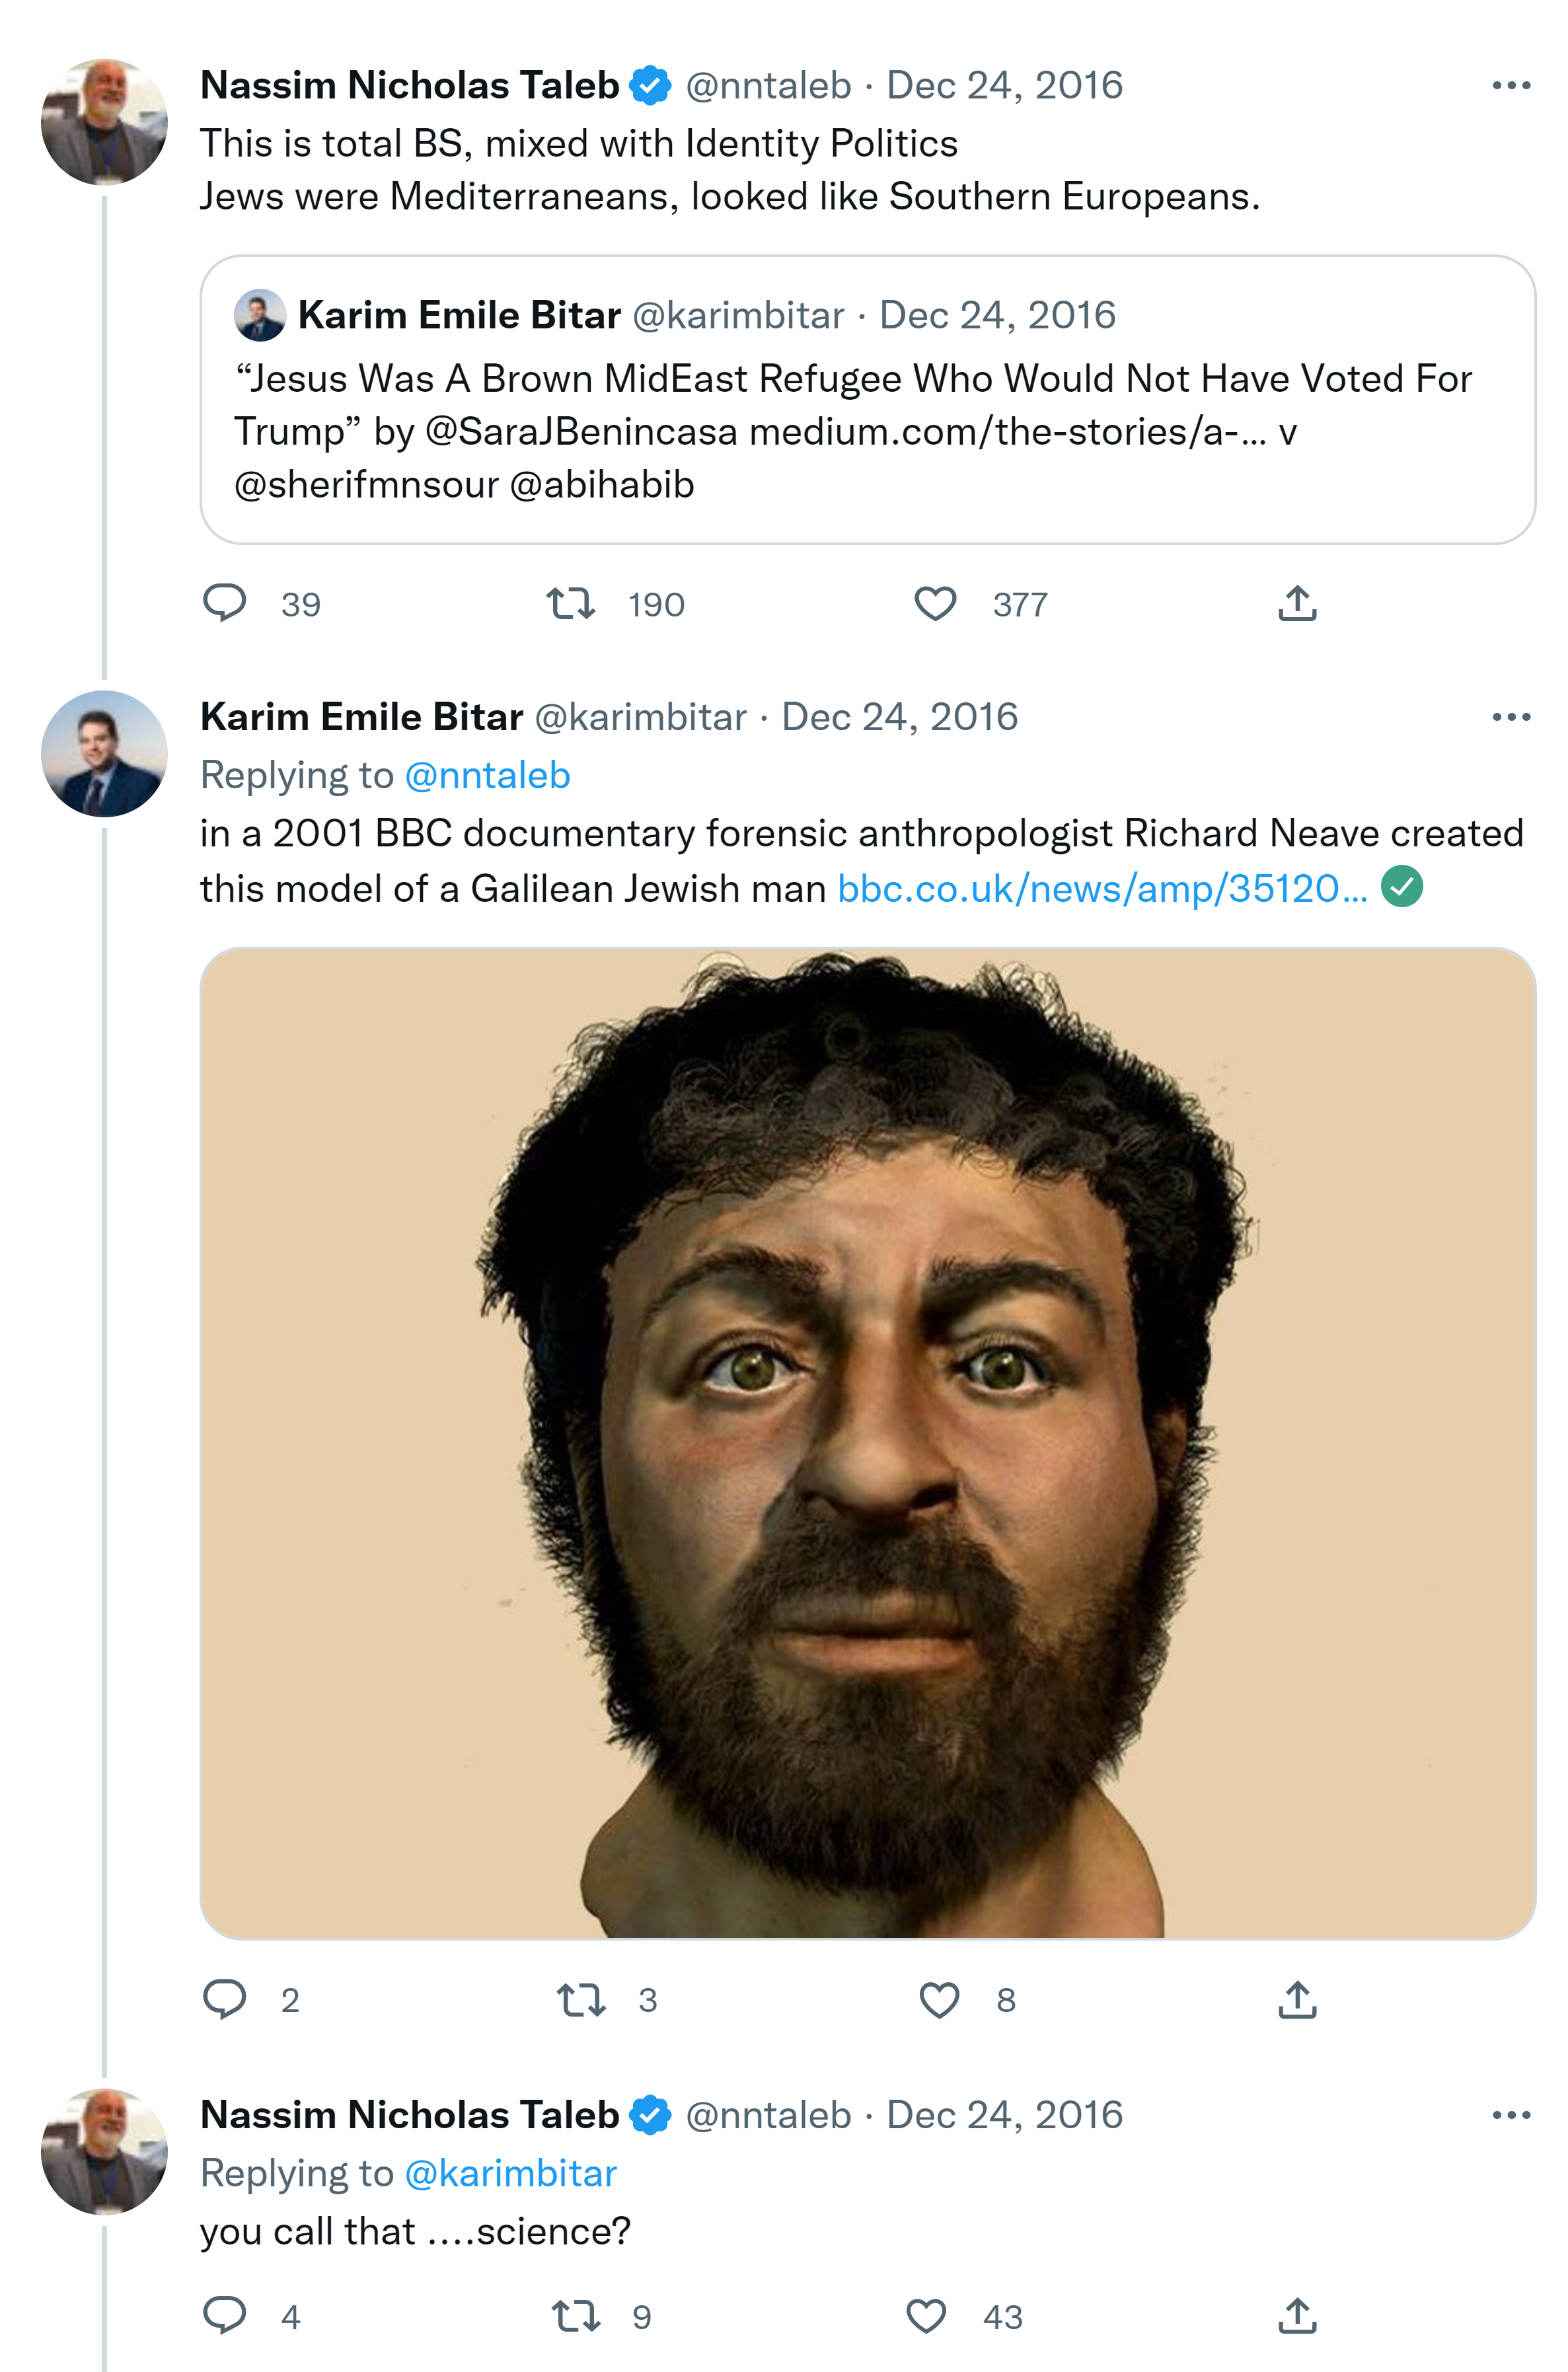Share Karim Bitar's reply tweet
The width and height of the screenshot is (1568, 2372).
click(x=1297, y=1999)
